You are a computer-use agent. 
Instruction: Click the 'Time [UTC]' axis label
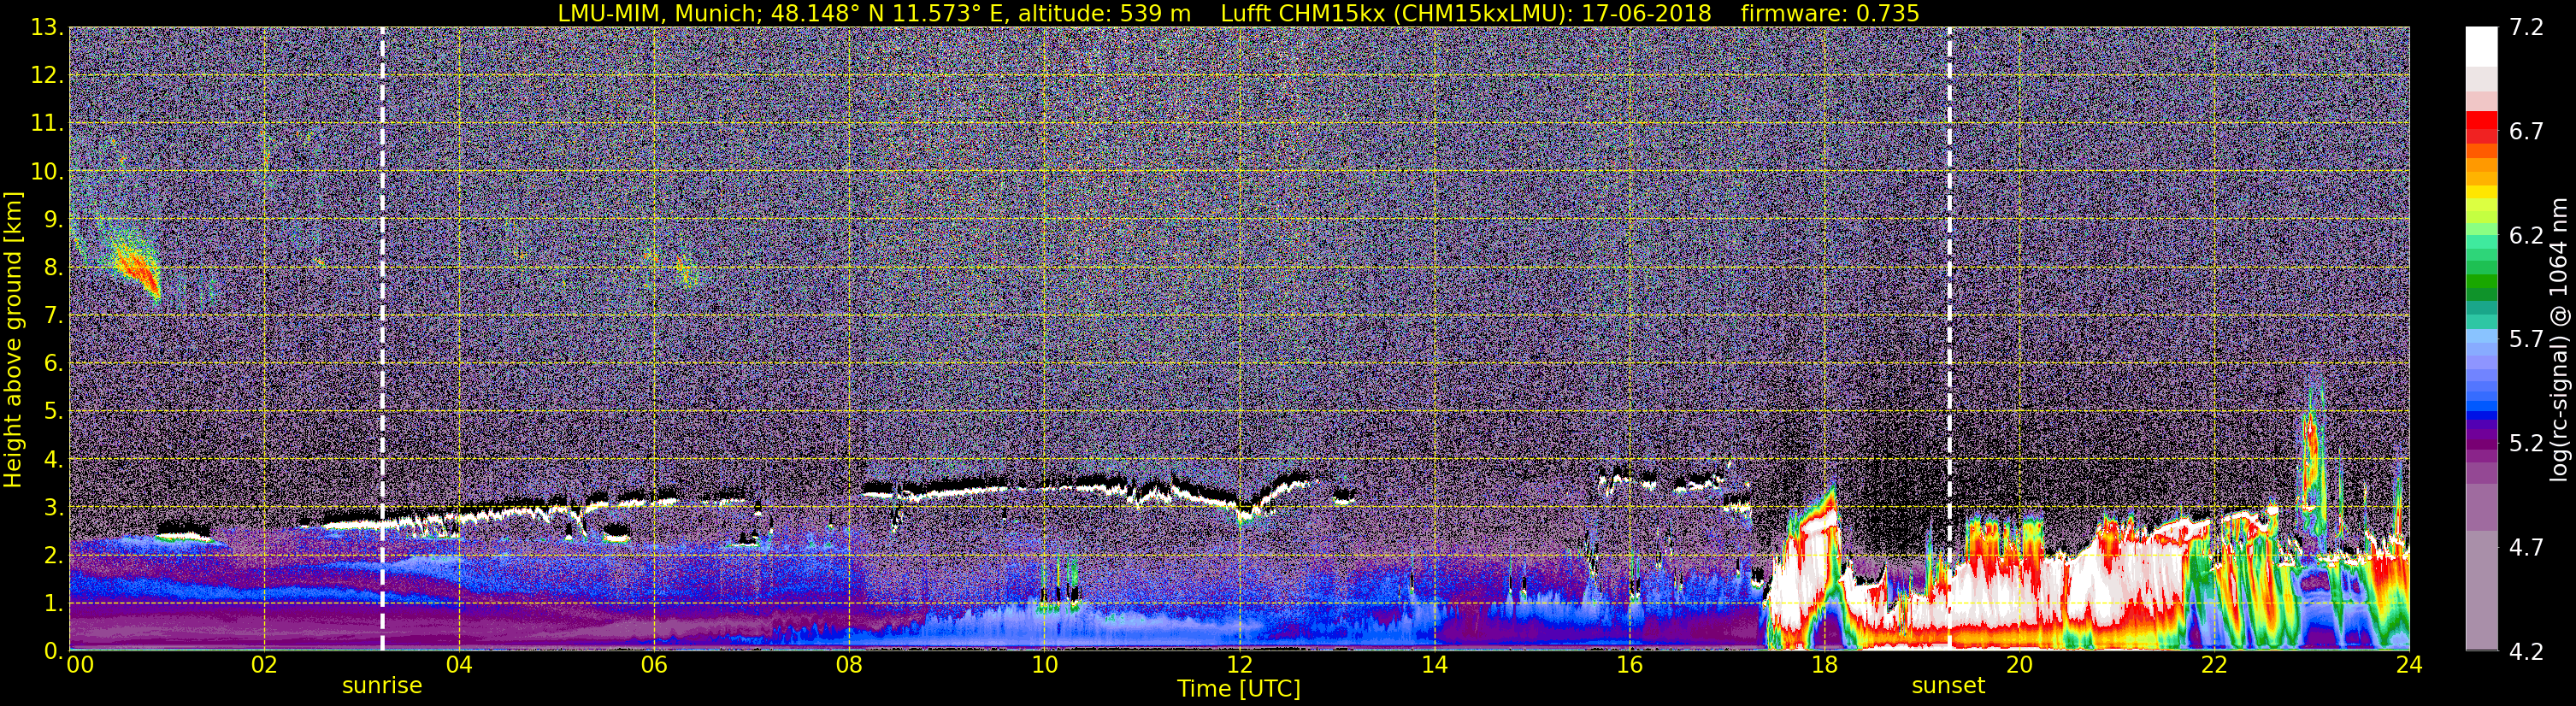(x=1239, y=688)
